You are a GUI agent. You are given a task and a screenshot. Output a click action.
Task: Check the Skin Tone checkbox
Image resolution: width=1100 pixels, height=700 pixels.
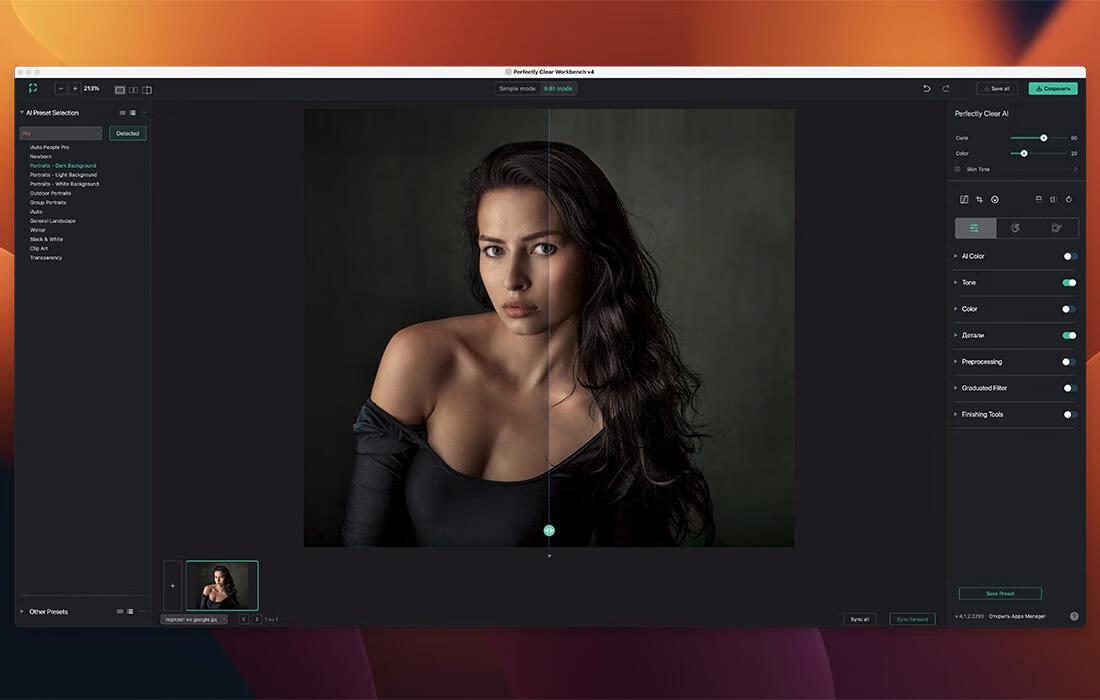pyautogui.click(x=958, y=169)
